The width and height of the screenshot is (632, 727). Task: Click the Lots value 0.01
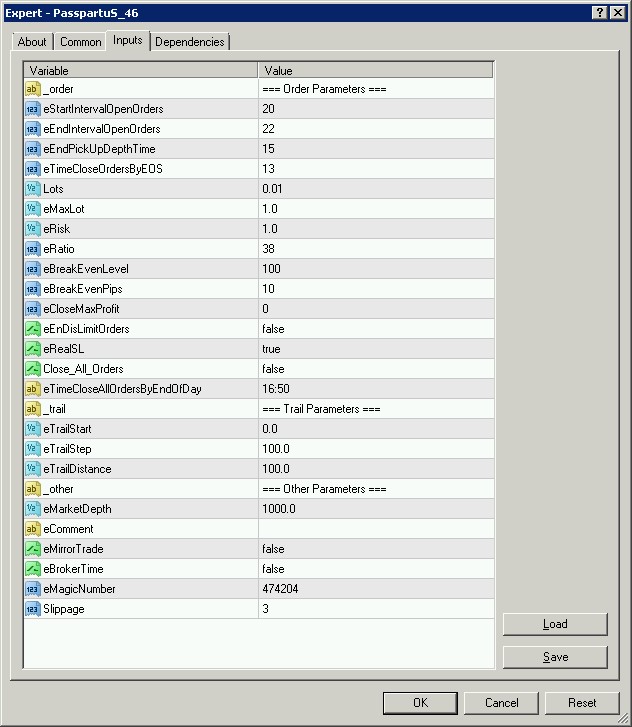pyautogui.click(x=272, y=189)
